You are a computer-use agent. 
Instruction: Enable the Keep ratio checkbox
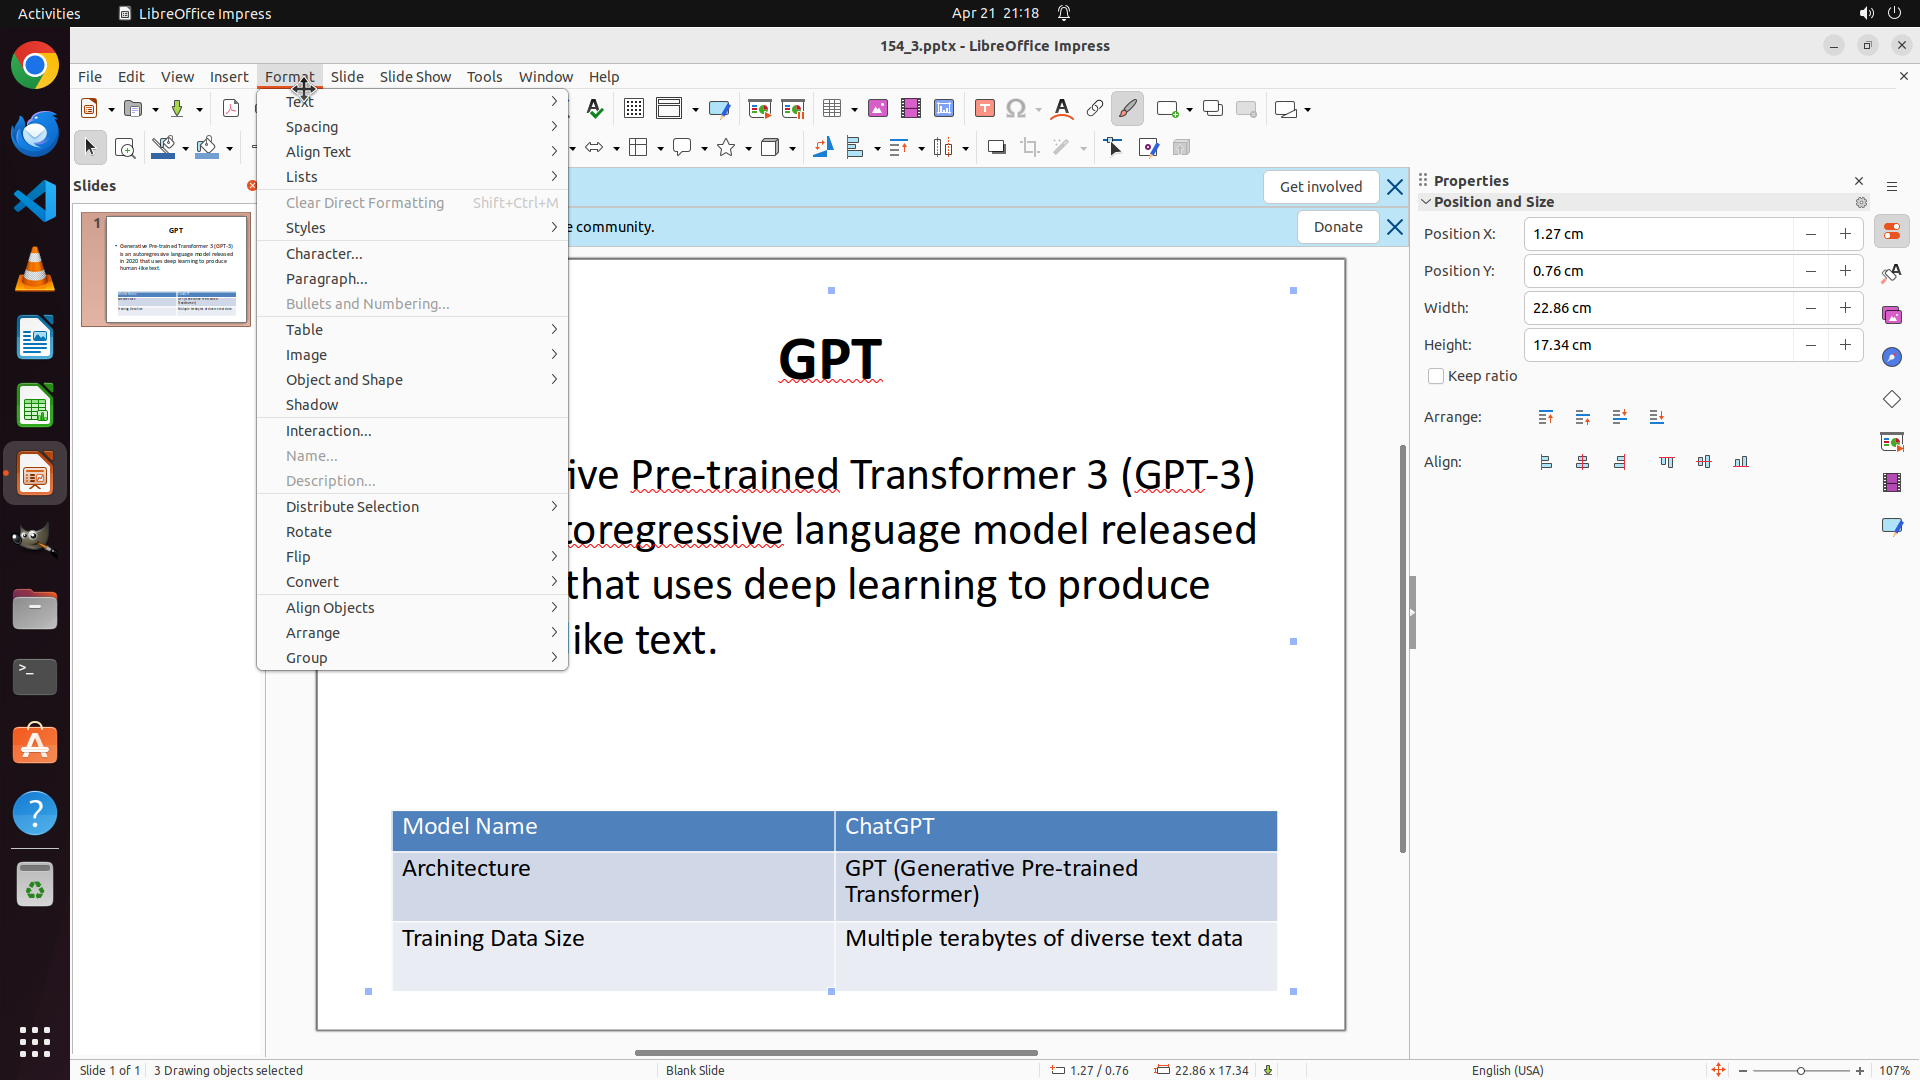(1436, 377)
